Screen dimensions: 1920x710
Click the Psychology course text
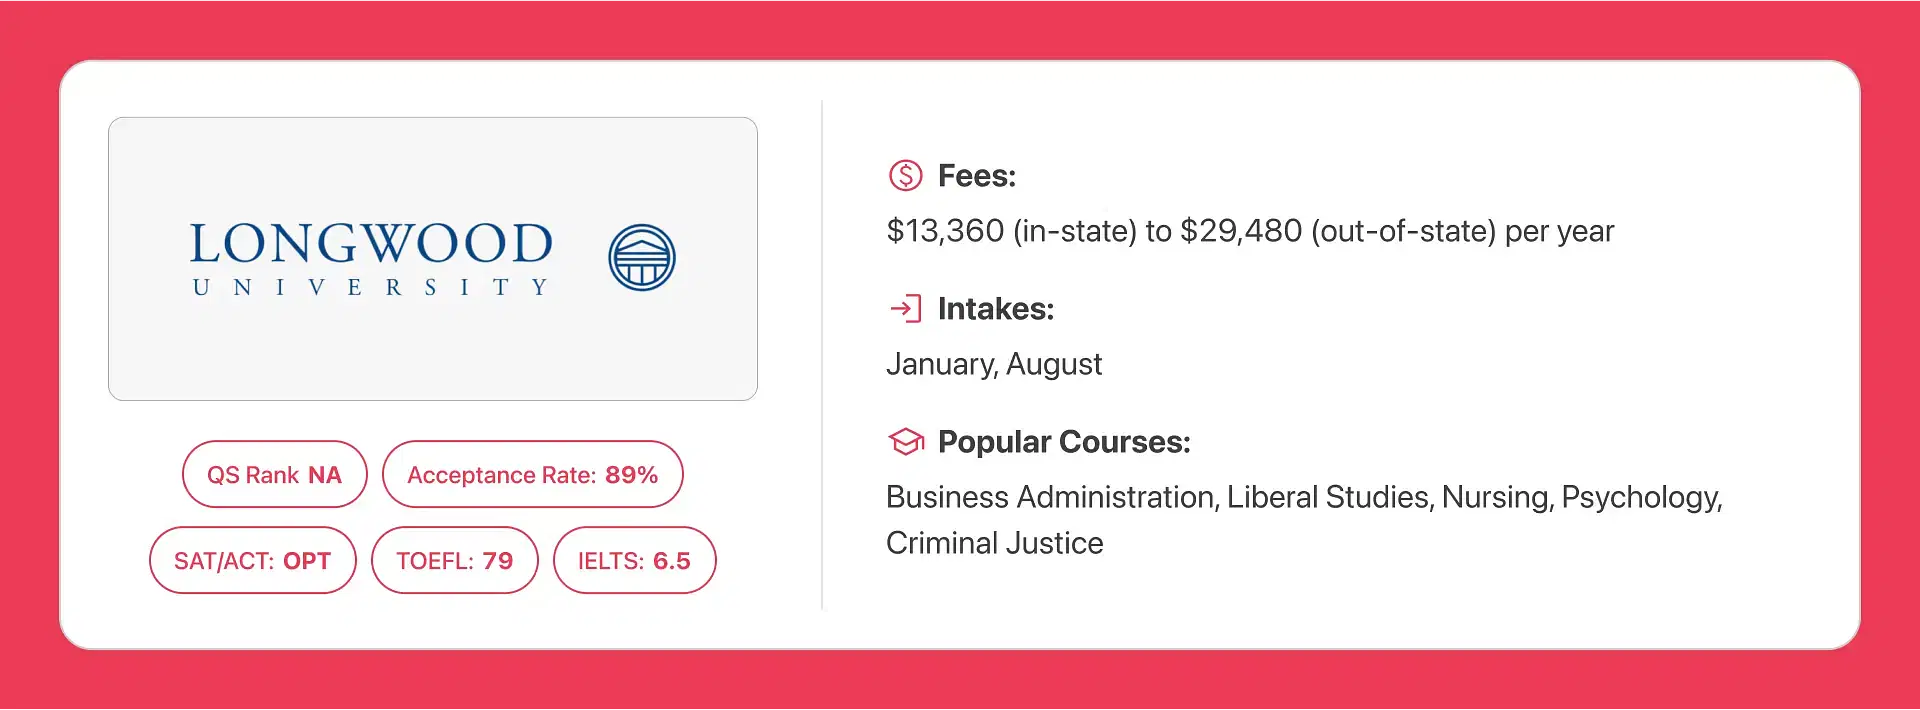pyautogui.click(x=1641, y=497)
